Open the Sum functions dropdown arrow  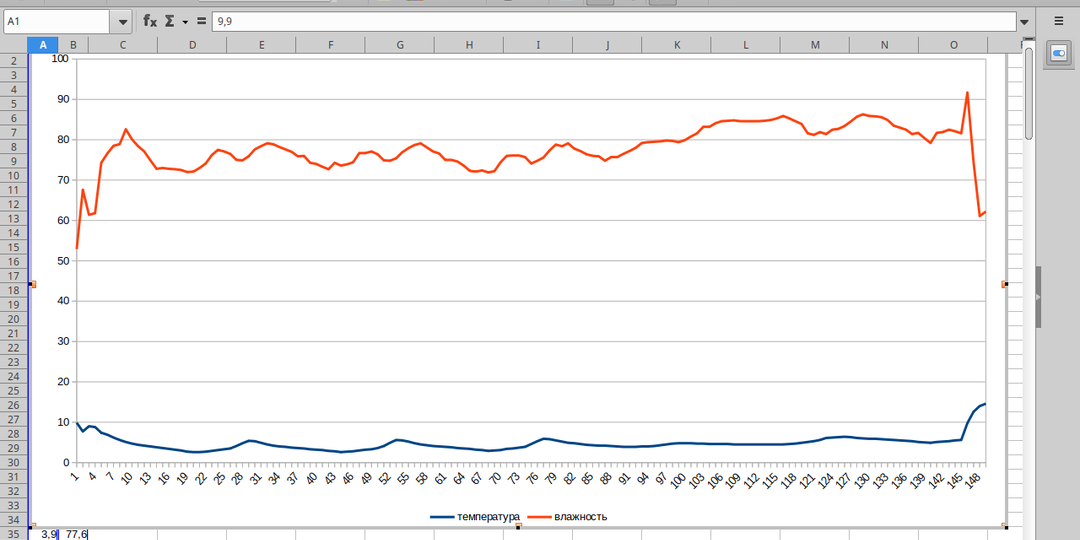185,22
